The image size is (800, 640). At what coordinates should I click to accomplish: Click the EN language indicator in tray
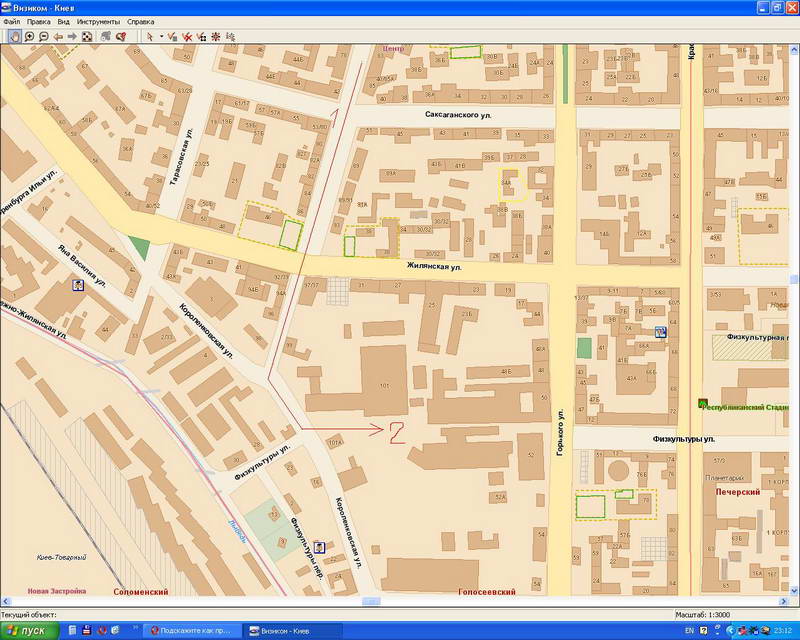(x=689, y=631)
